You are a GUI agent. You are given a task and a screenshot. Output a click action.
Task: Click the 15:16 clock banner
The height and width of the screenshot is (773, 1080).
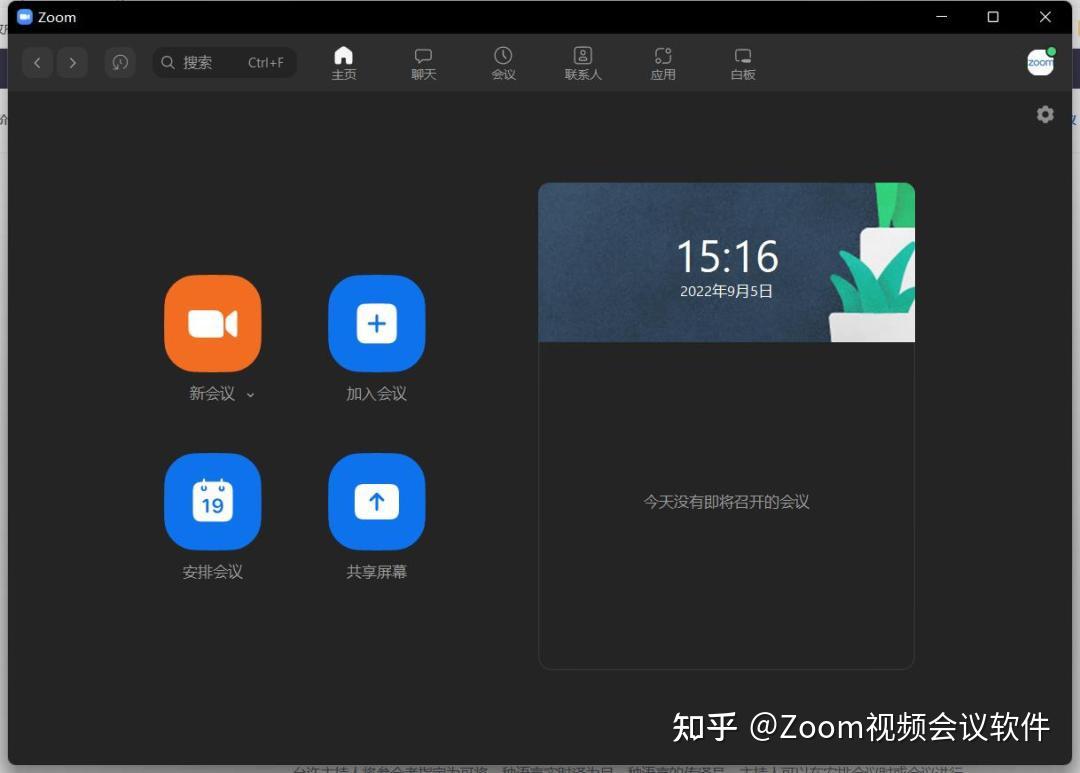click(x=727, y=262)
